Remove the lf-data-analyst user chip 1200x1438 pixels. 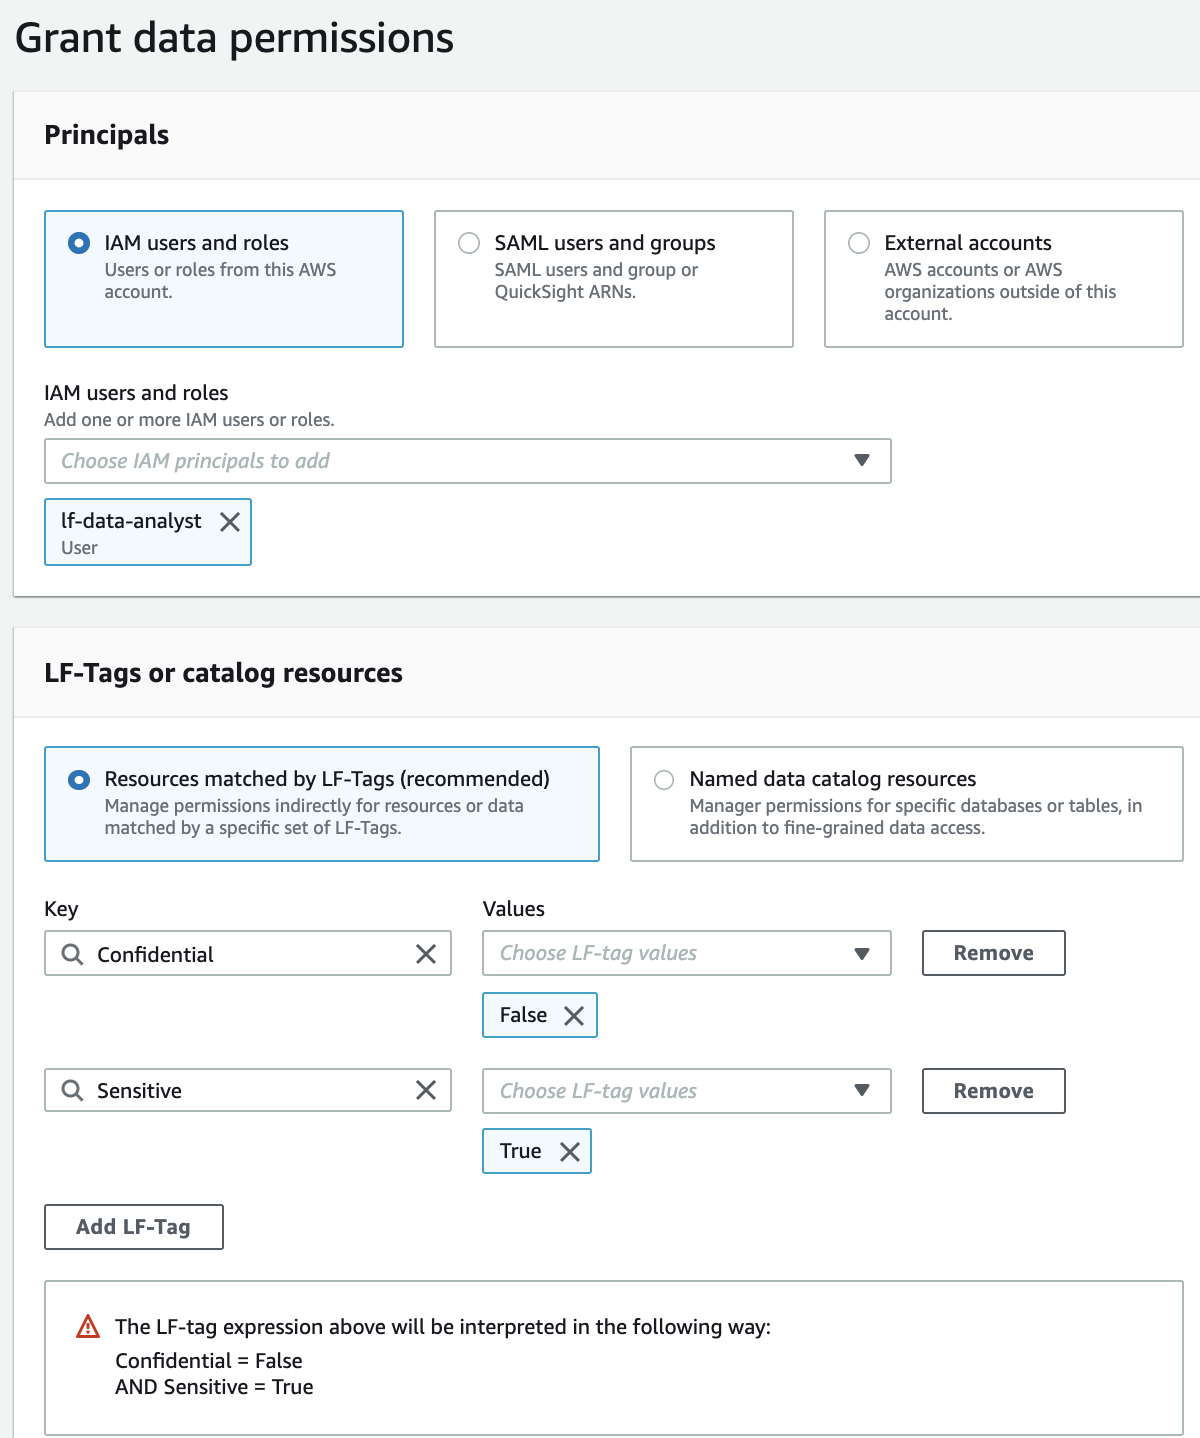click(x=230, y=522)
